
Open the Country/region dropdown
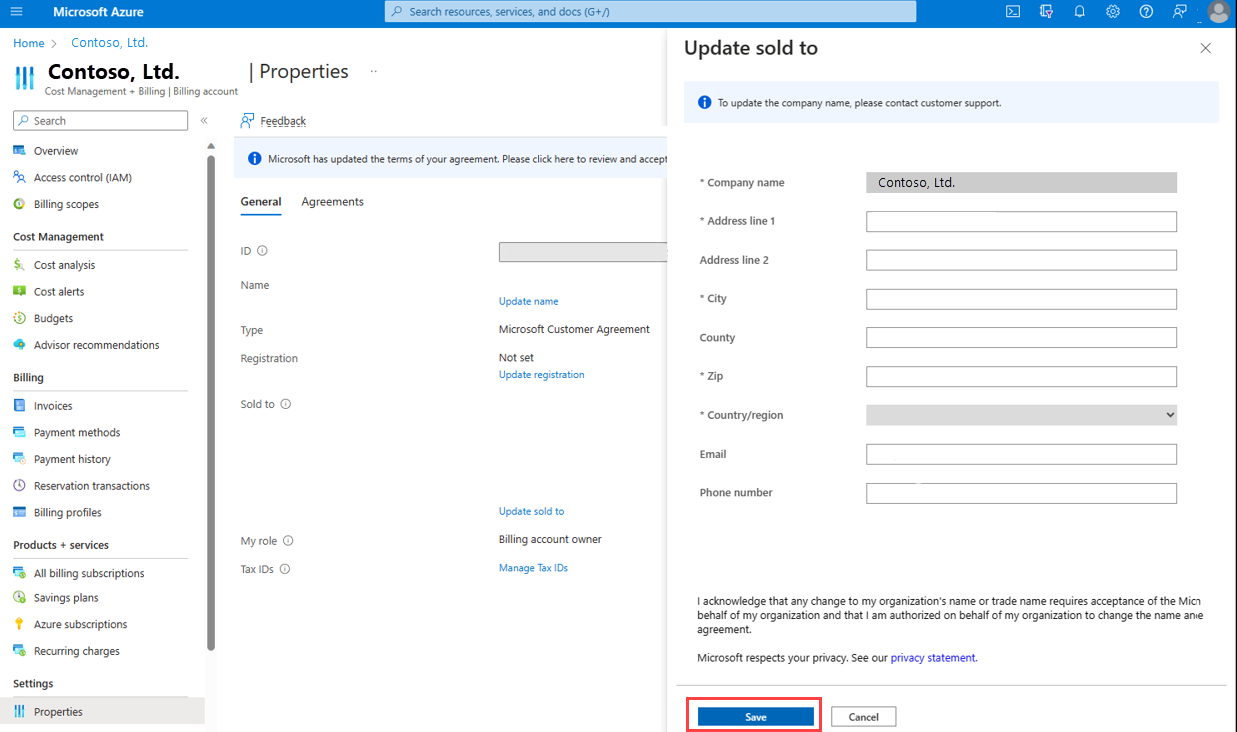(x=1021, y=415)
